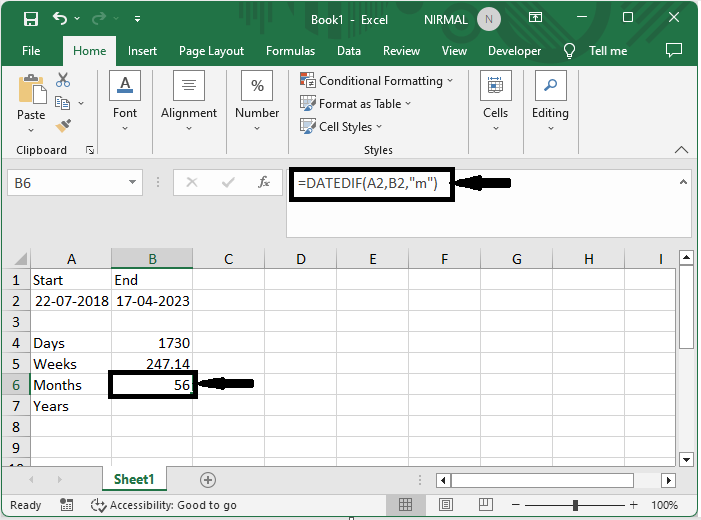Select the Sheet1 tab
The width and height of the screenshot is (701, 520).
[x=134, y=479]
